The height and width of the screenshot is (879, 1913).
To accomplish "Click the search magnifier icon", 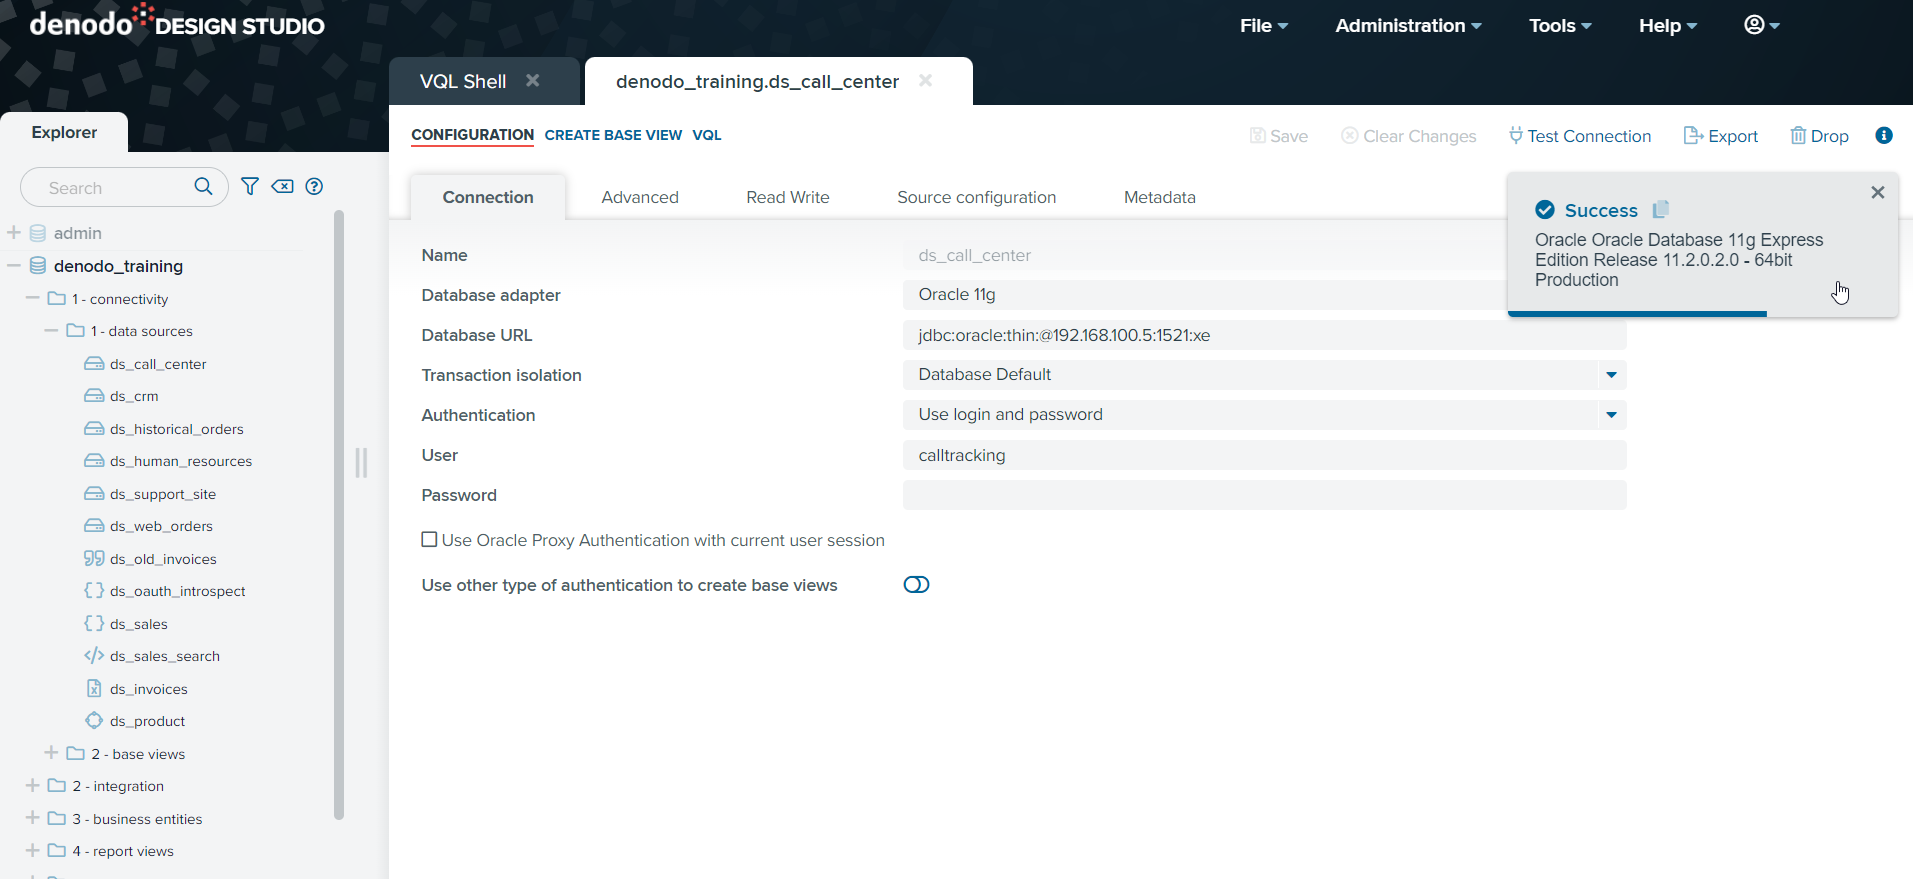I will (x=203, y=186).
